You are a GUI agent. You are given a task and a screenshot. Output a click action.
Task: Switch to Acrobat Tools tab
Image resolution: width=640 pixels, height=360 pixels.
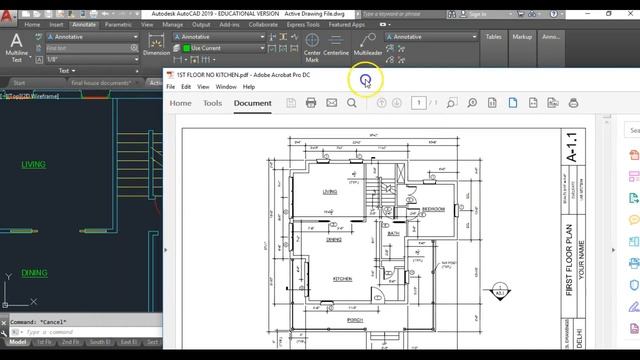point(213,103)
